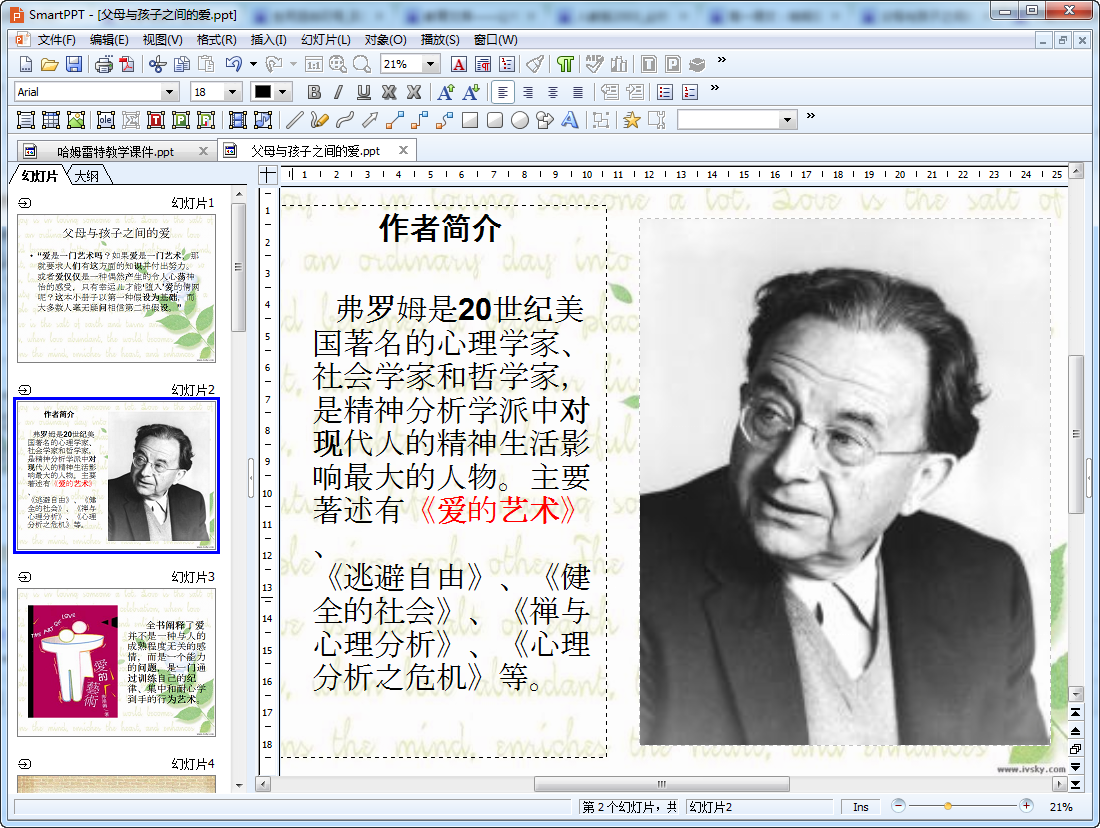Expand the font size 18 dropdown
The height and width of the screenshot is (828, 1100).
click(x=233, y=92)
